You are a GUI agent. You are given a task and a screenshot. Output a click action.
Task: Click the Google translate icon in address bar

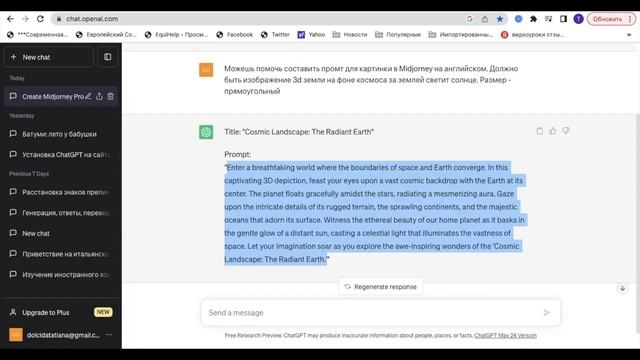(x=470, y=19)
